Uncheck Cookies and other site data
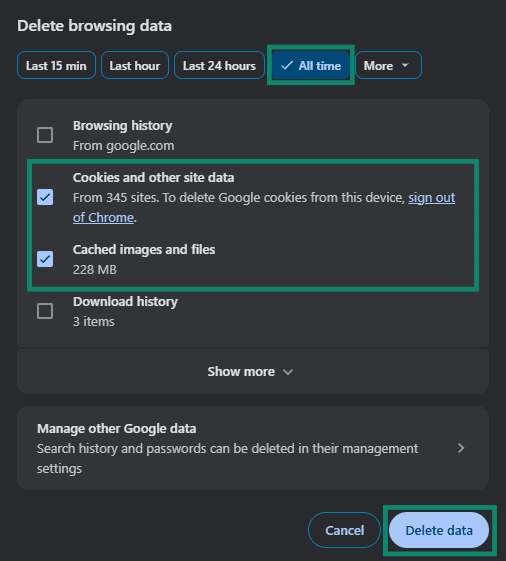 (x=45, y=197)
